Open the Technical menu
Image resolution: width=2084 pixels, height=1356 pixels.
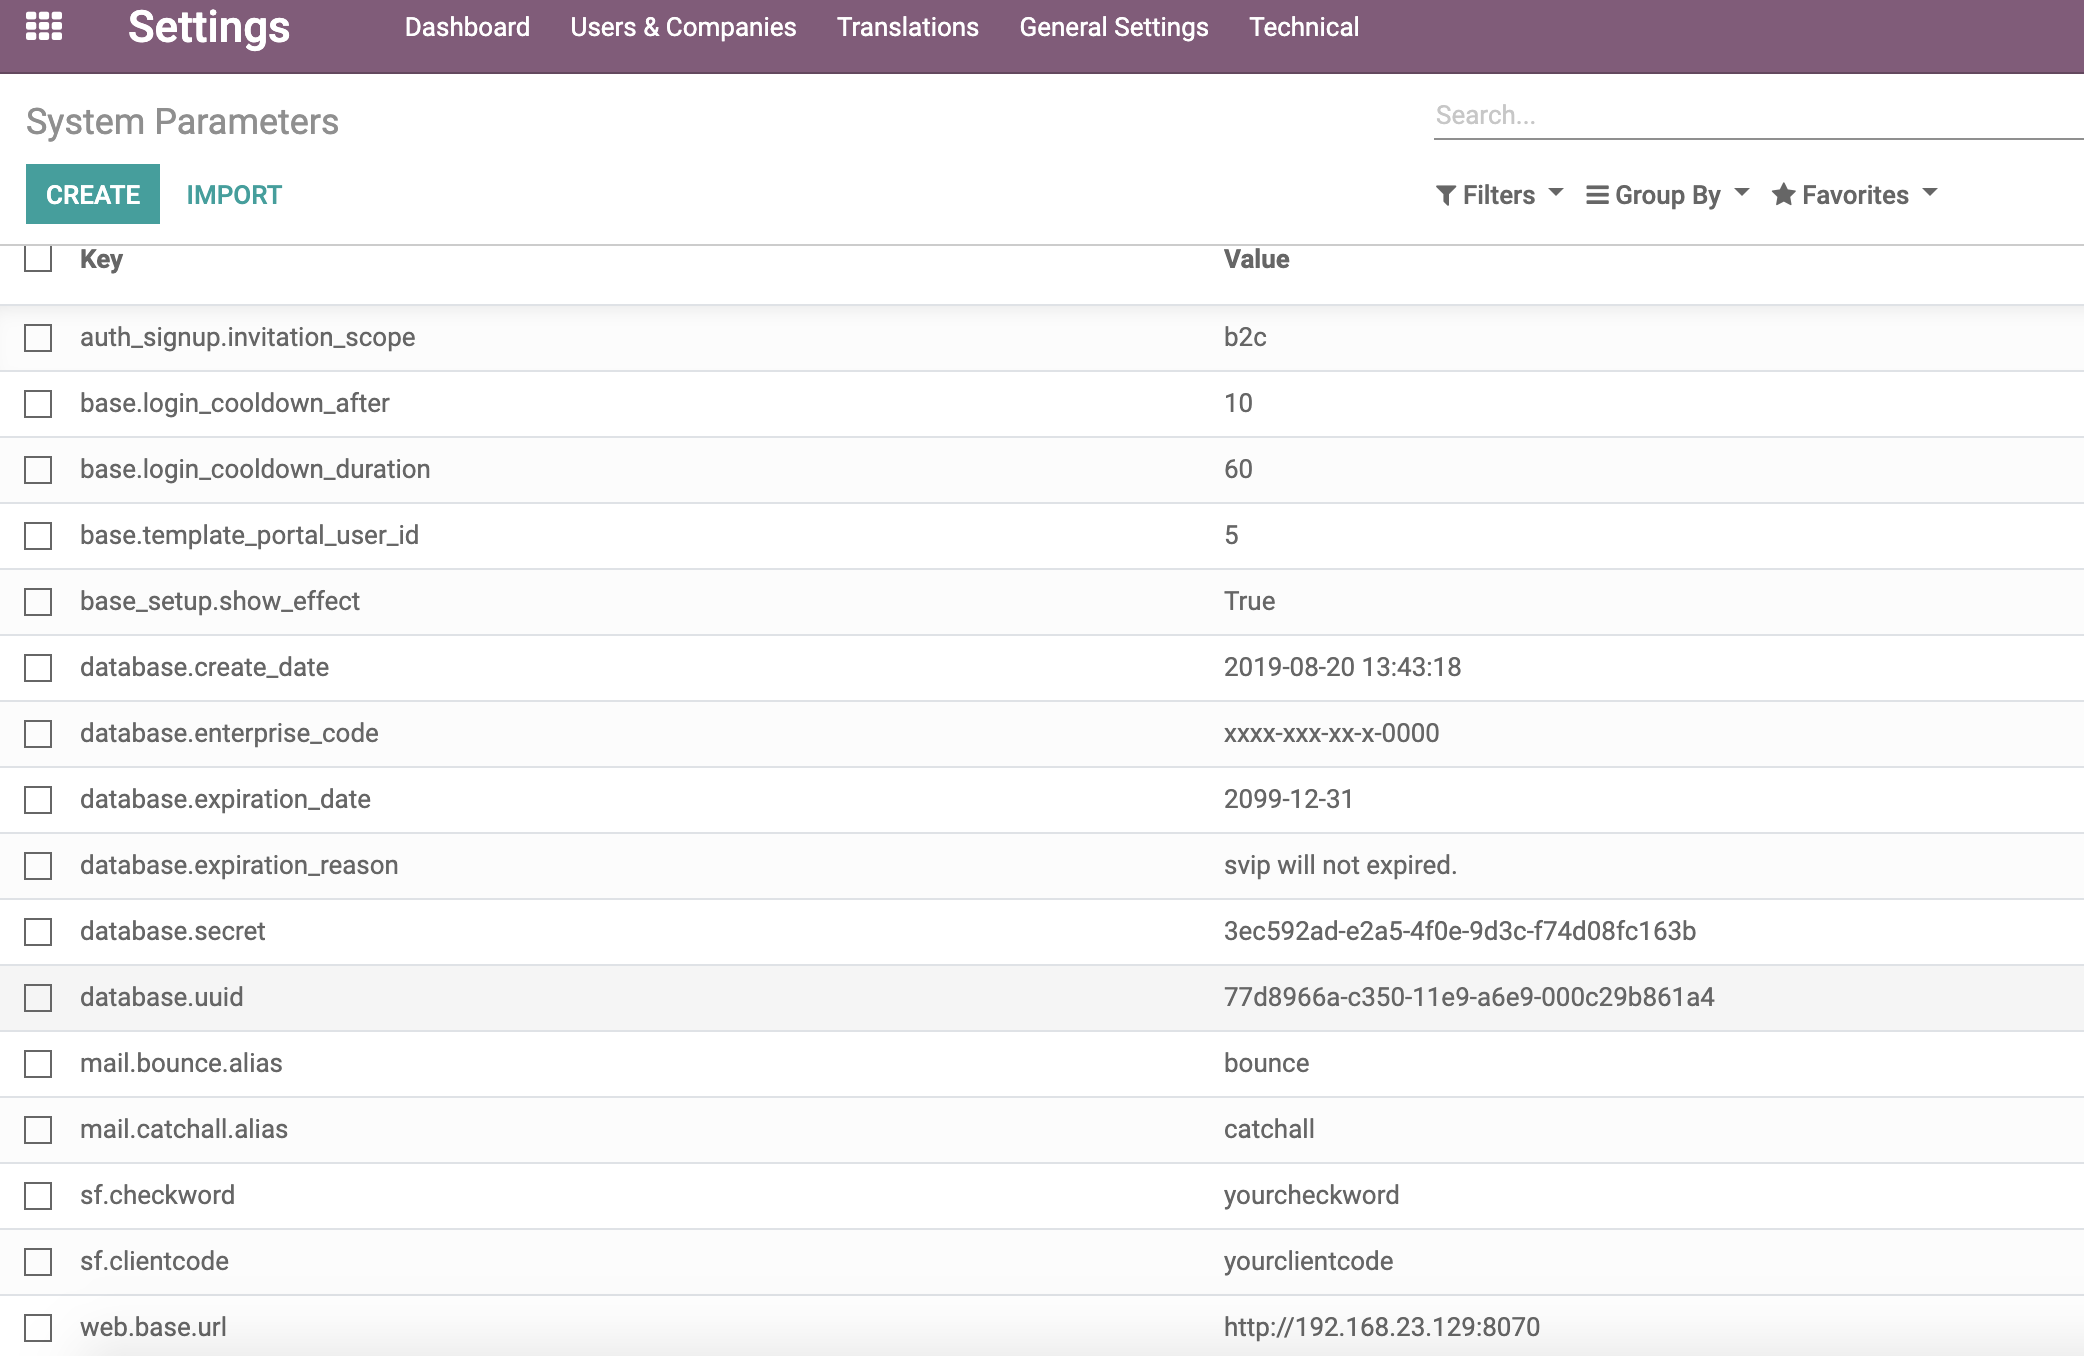coord(1304,26)
